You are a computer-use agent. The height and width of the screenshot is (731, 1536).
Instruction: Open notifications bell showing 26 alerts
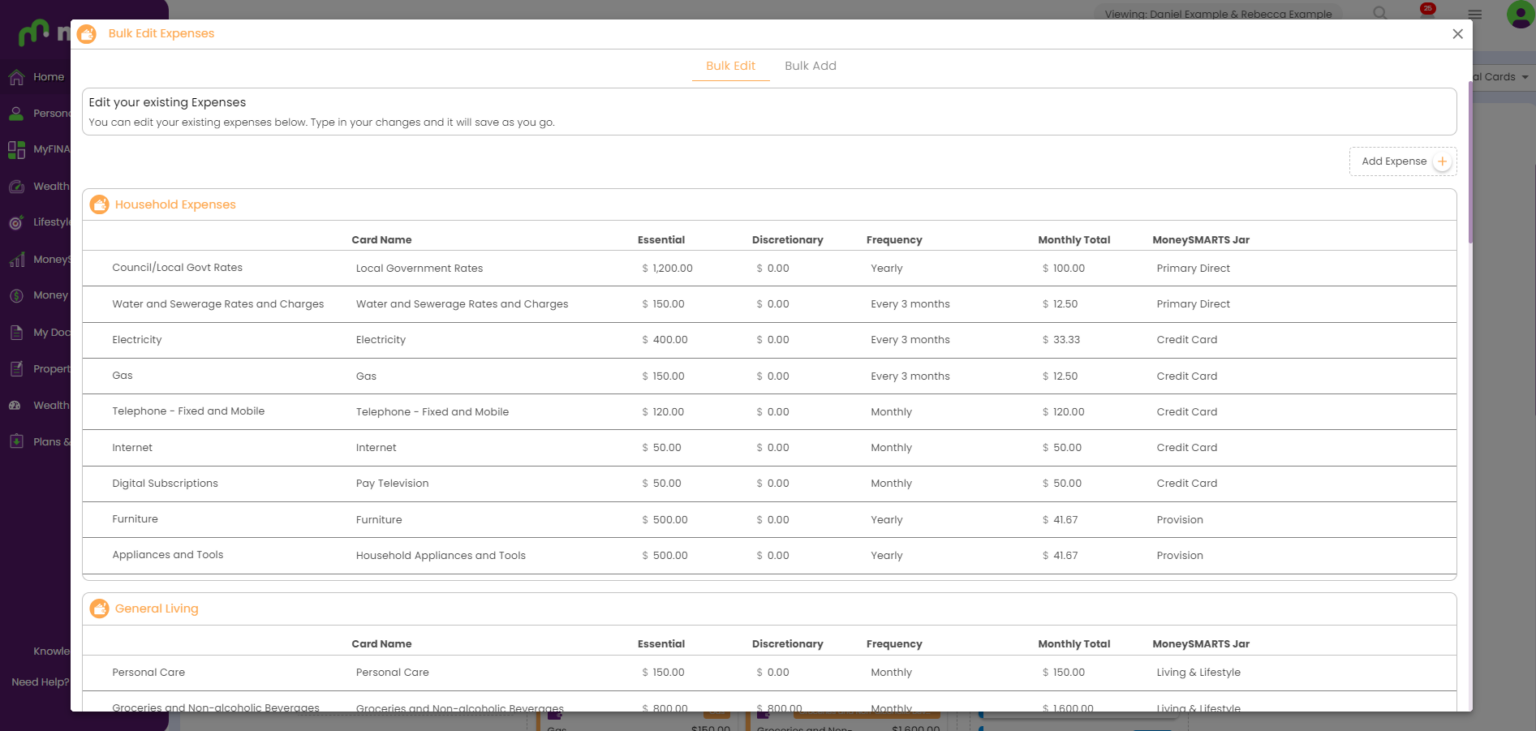coord(1427,13)
